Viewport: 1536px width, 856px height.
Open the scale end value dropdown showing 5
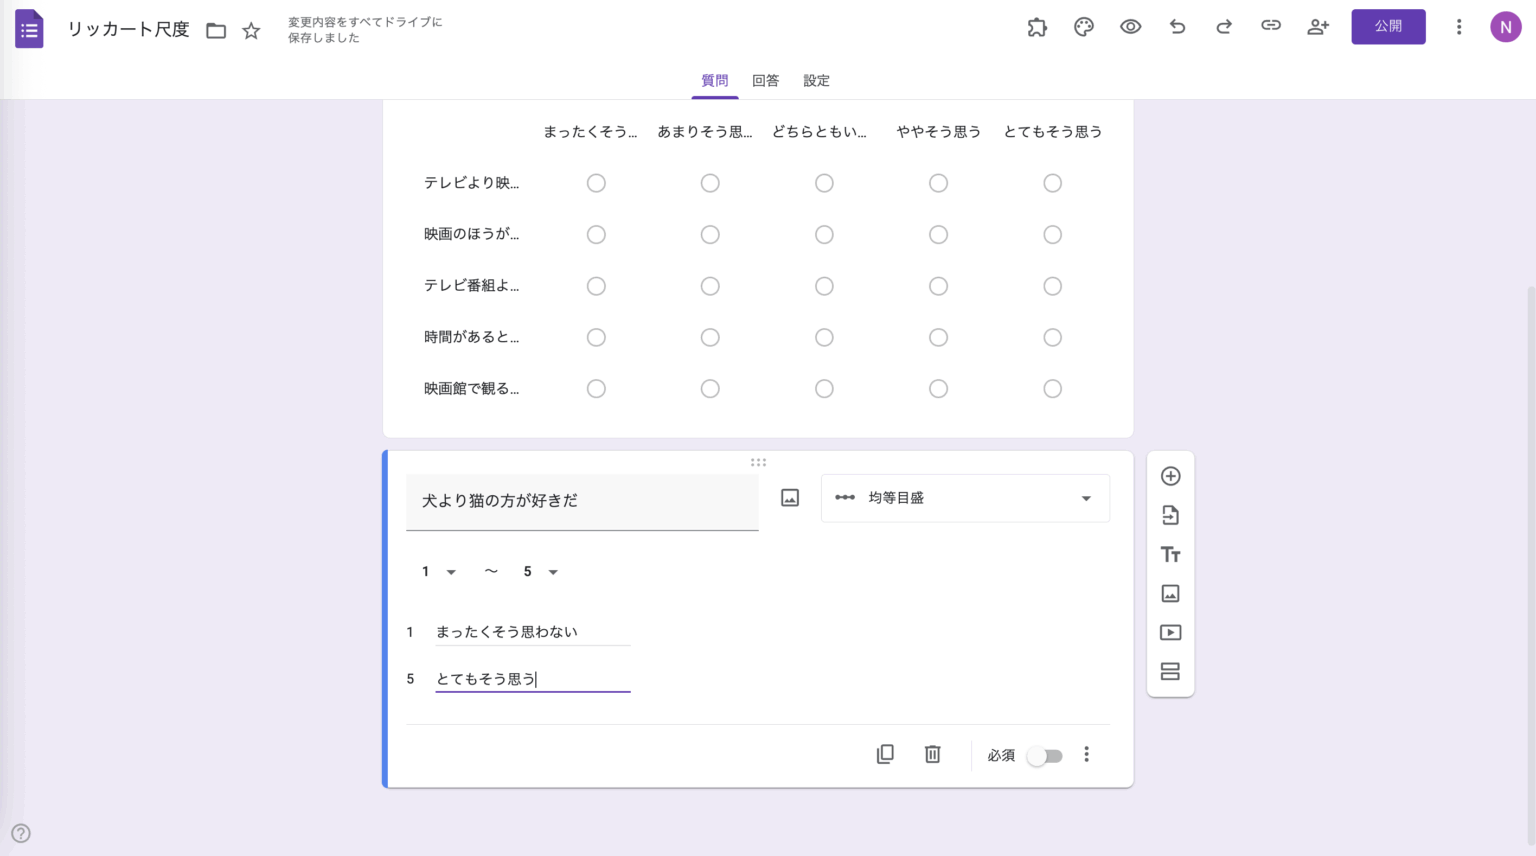pos(541,571)
